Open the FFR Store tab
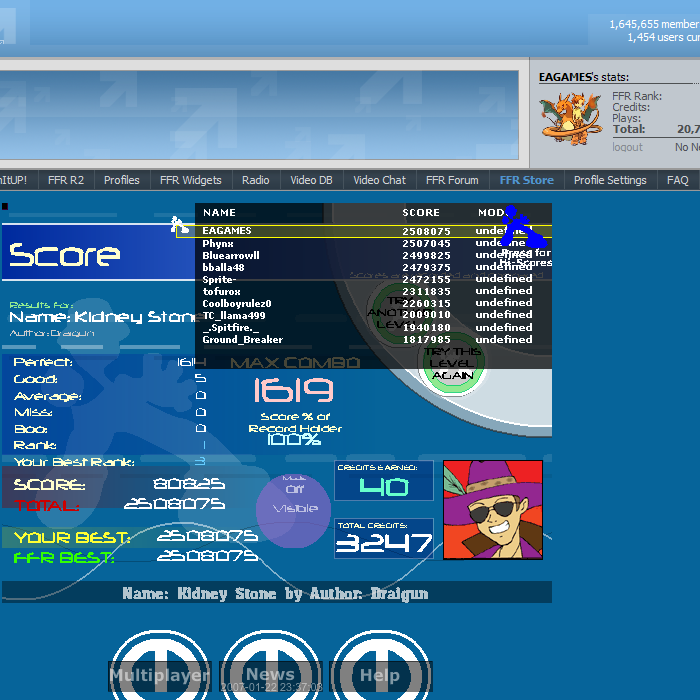The image size is (700, 700). click(x=526, y=180)
